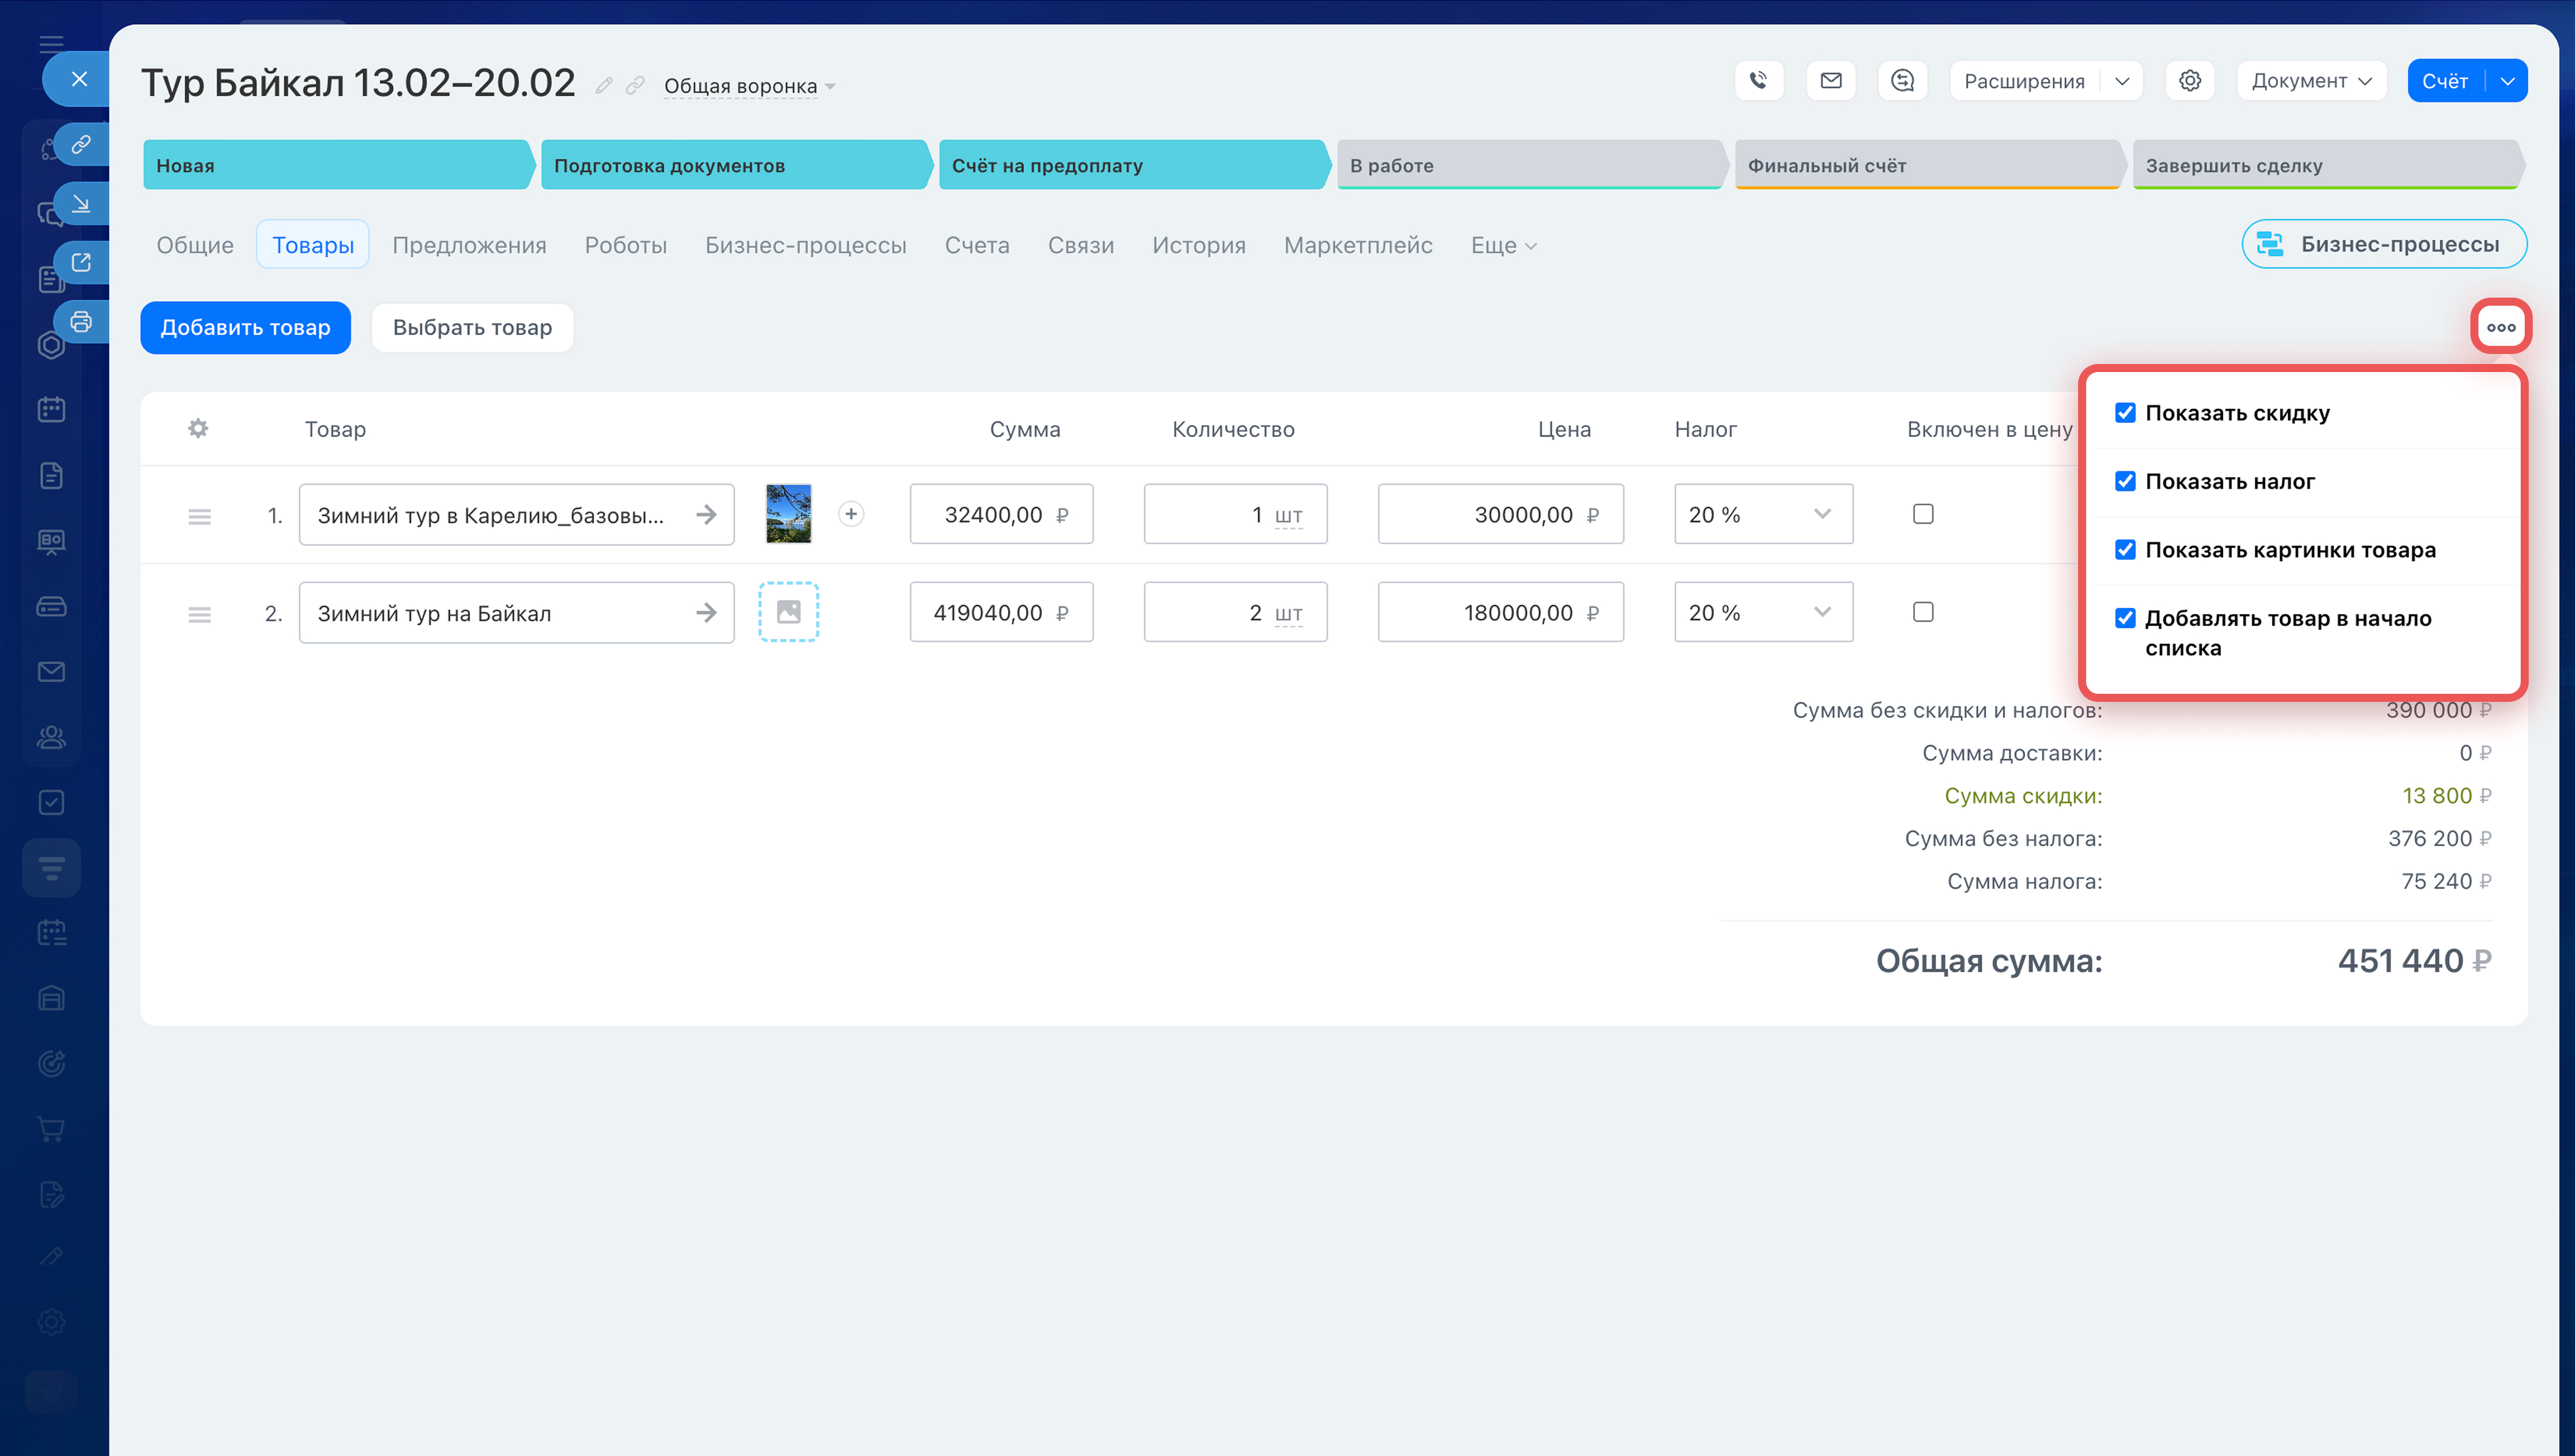Check Включен в цену for first product

click(1922, 514)
